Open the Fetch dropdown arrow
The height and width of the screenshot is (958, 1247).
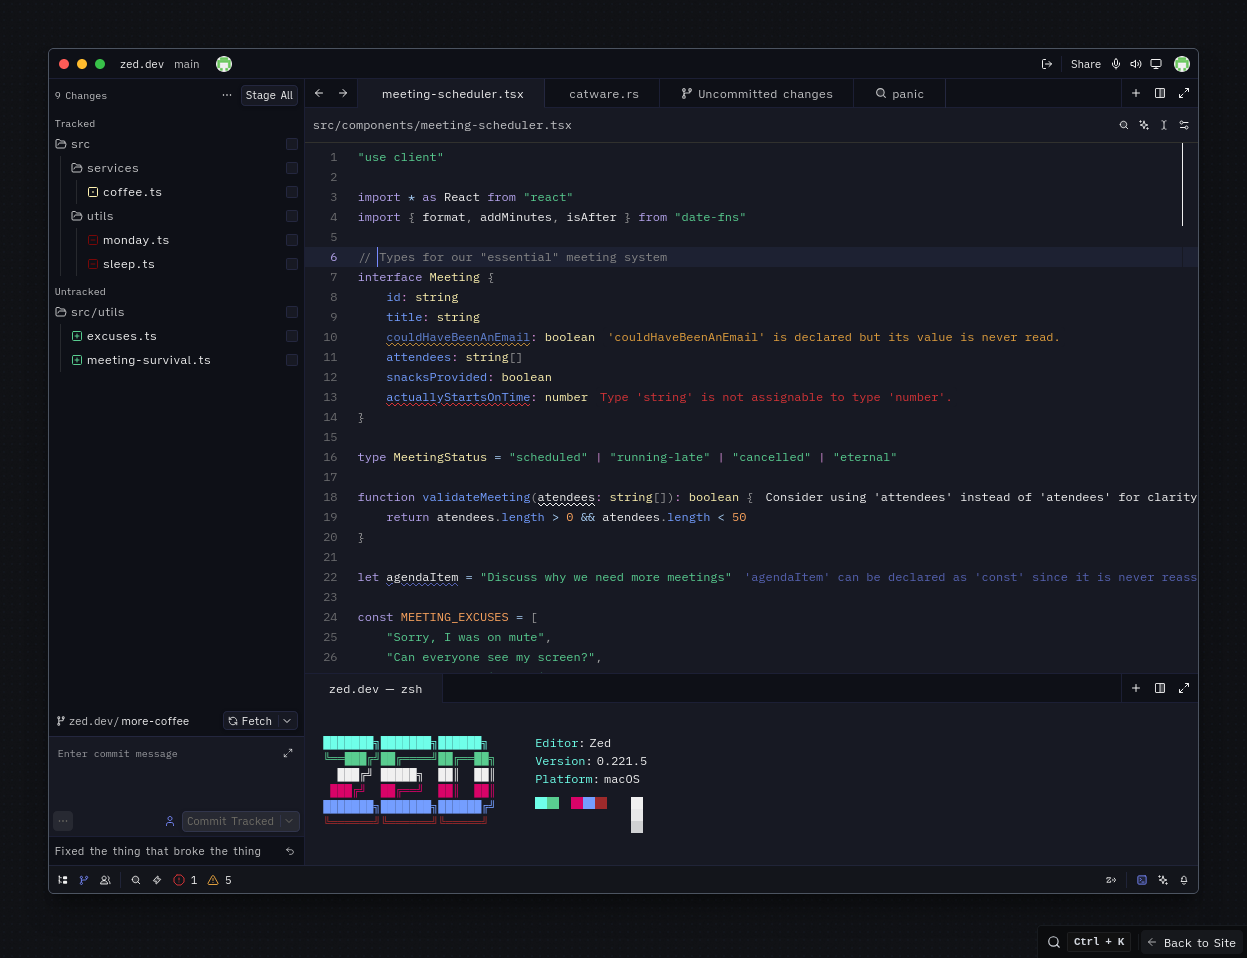pos(288,720)
